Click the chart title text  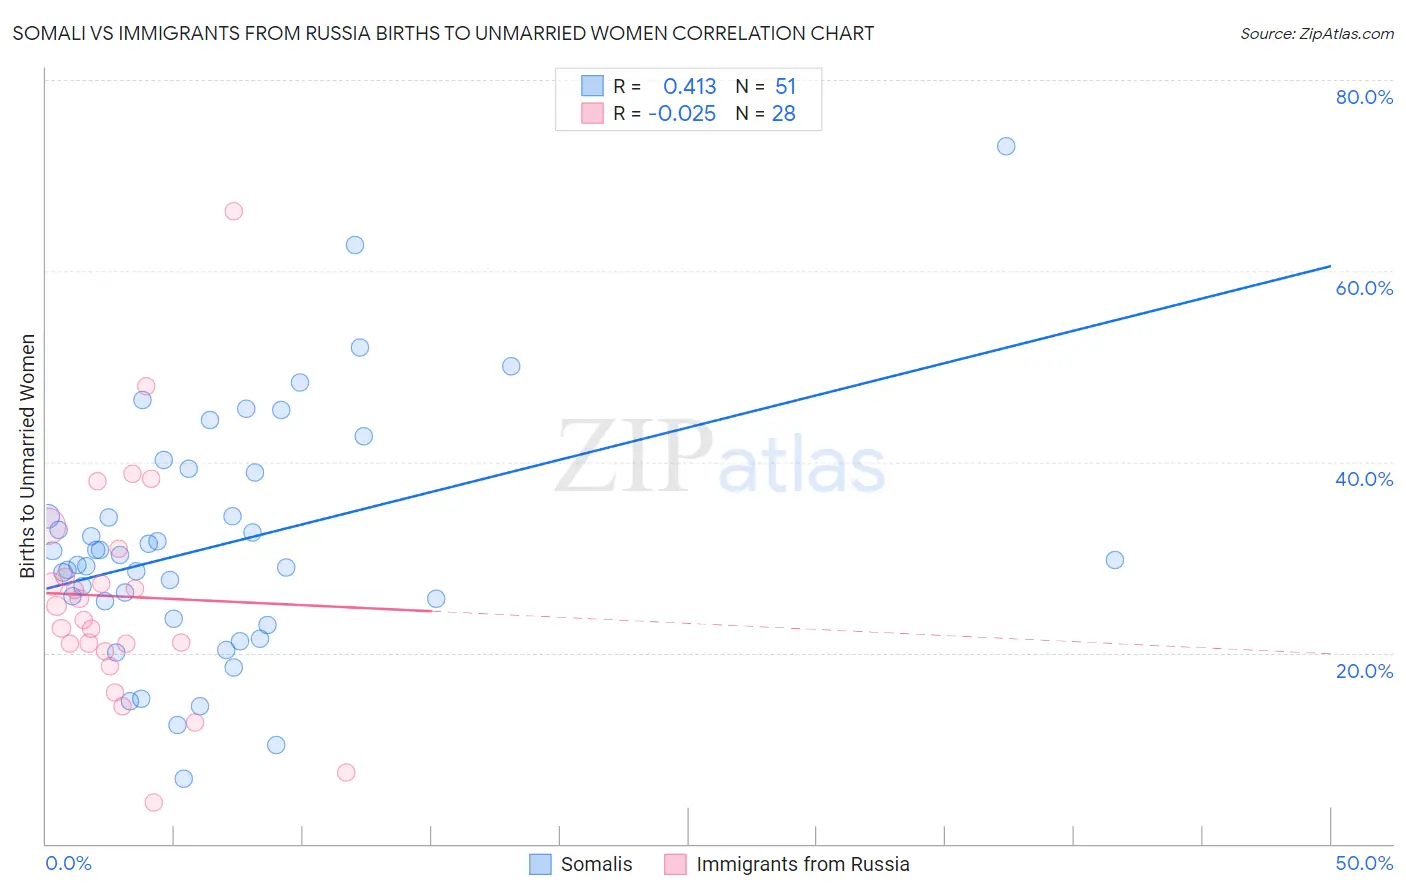[x=443, y=33]
